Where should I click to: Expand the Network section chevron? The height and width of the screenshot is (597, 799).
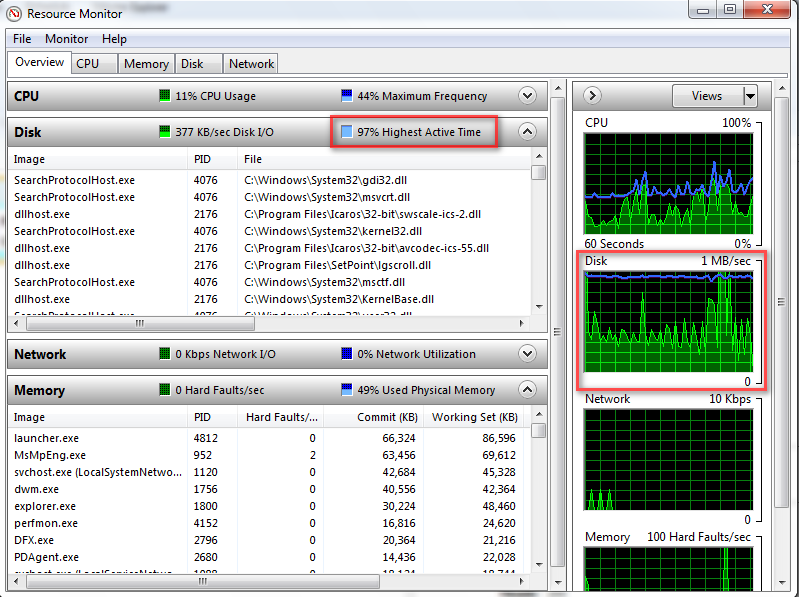(x=527, y=354)
